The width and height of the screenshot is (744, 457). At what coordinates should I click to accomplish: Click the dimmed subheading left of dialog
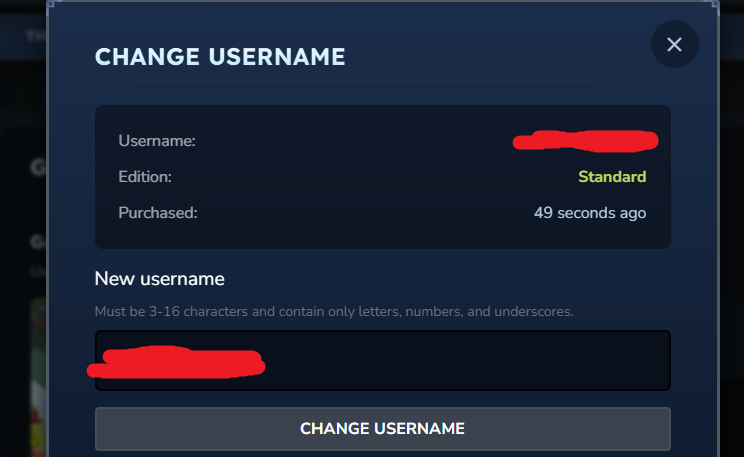[38, 242]
